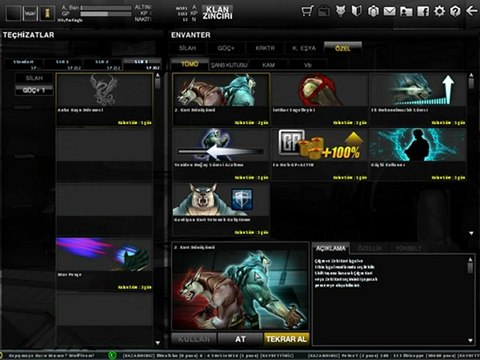Open the mail envelope icon

(389, 12)
